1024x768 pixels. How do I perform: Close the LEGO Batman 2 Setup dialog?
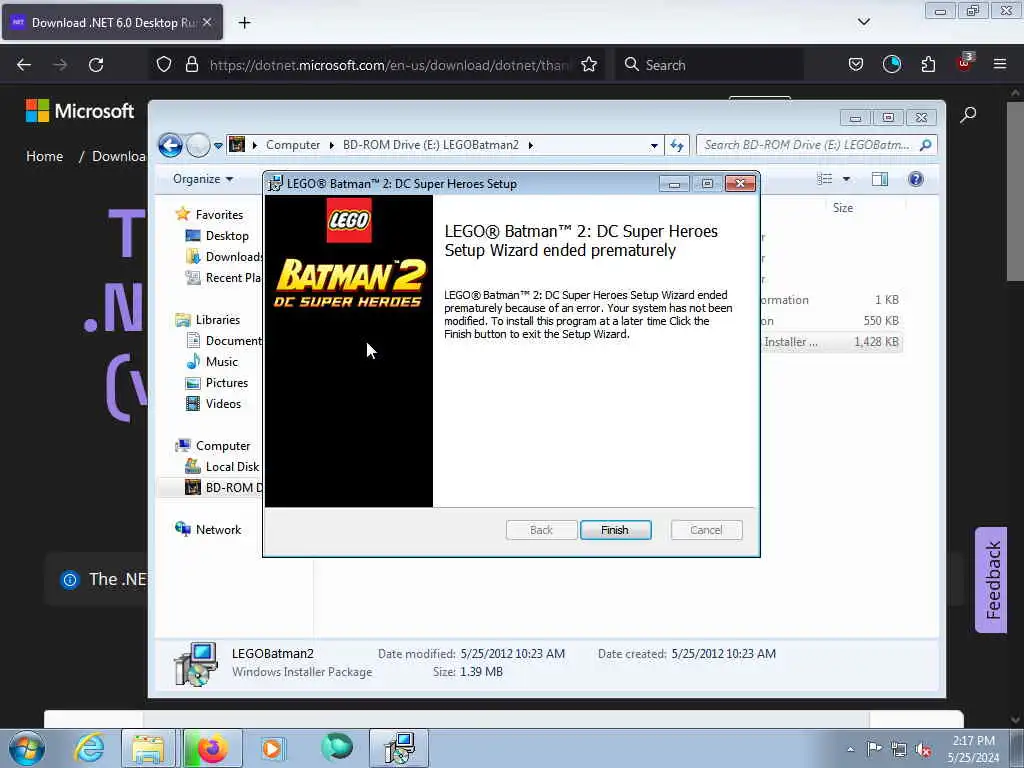pos(740,184)
